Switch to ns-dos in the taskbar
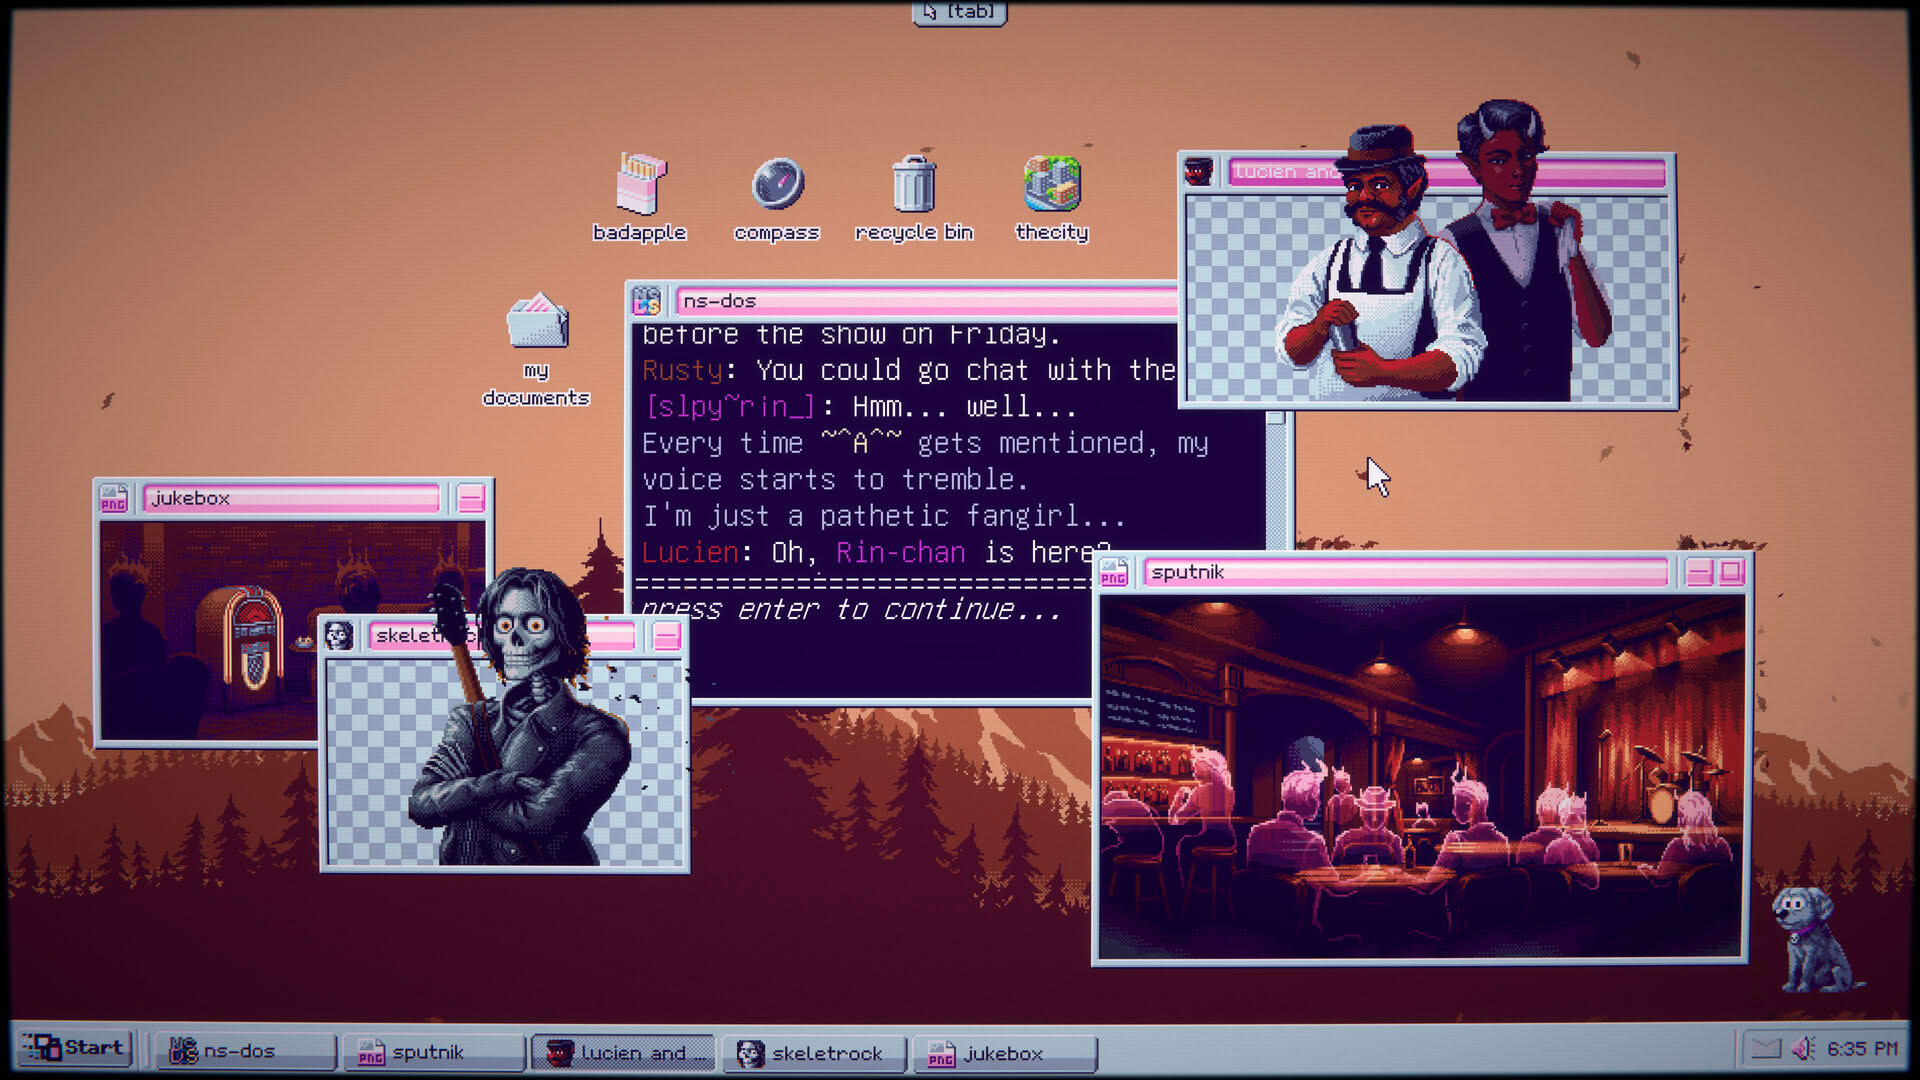 click(245, 1051)
